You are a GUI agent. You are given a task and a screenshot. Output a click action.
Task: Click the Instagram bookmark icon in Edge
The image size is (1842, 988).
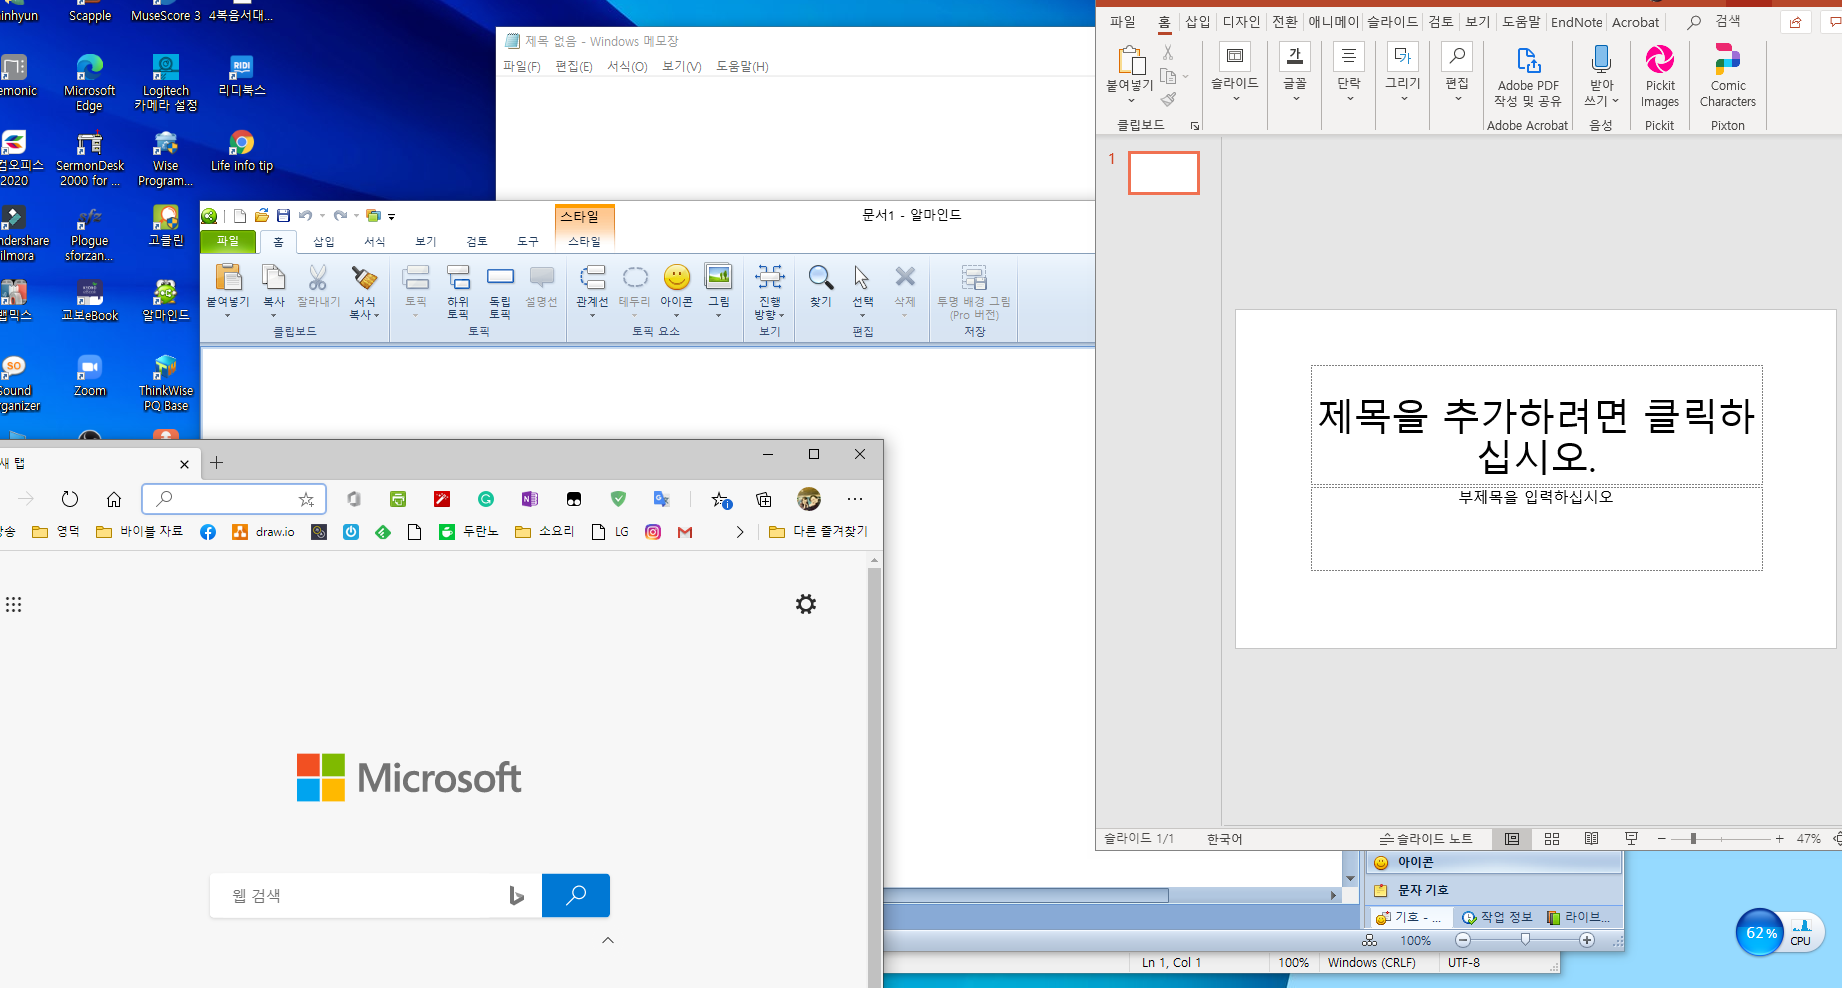click(653, 532)
